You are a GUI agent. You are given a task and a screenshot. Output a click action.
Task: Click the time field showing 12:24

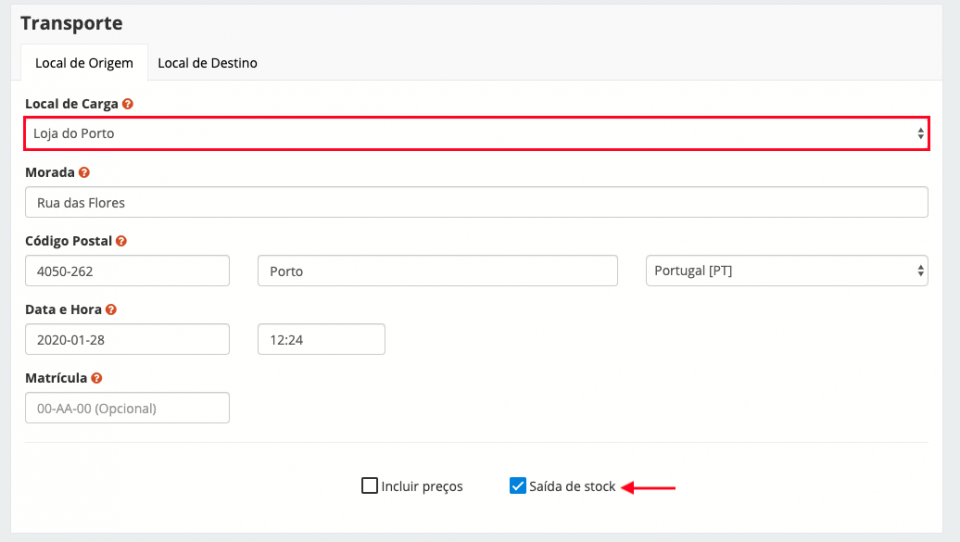click(321, 339)
